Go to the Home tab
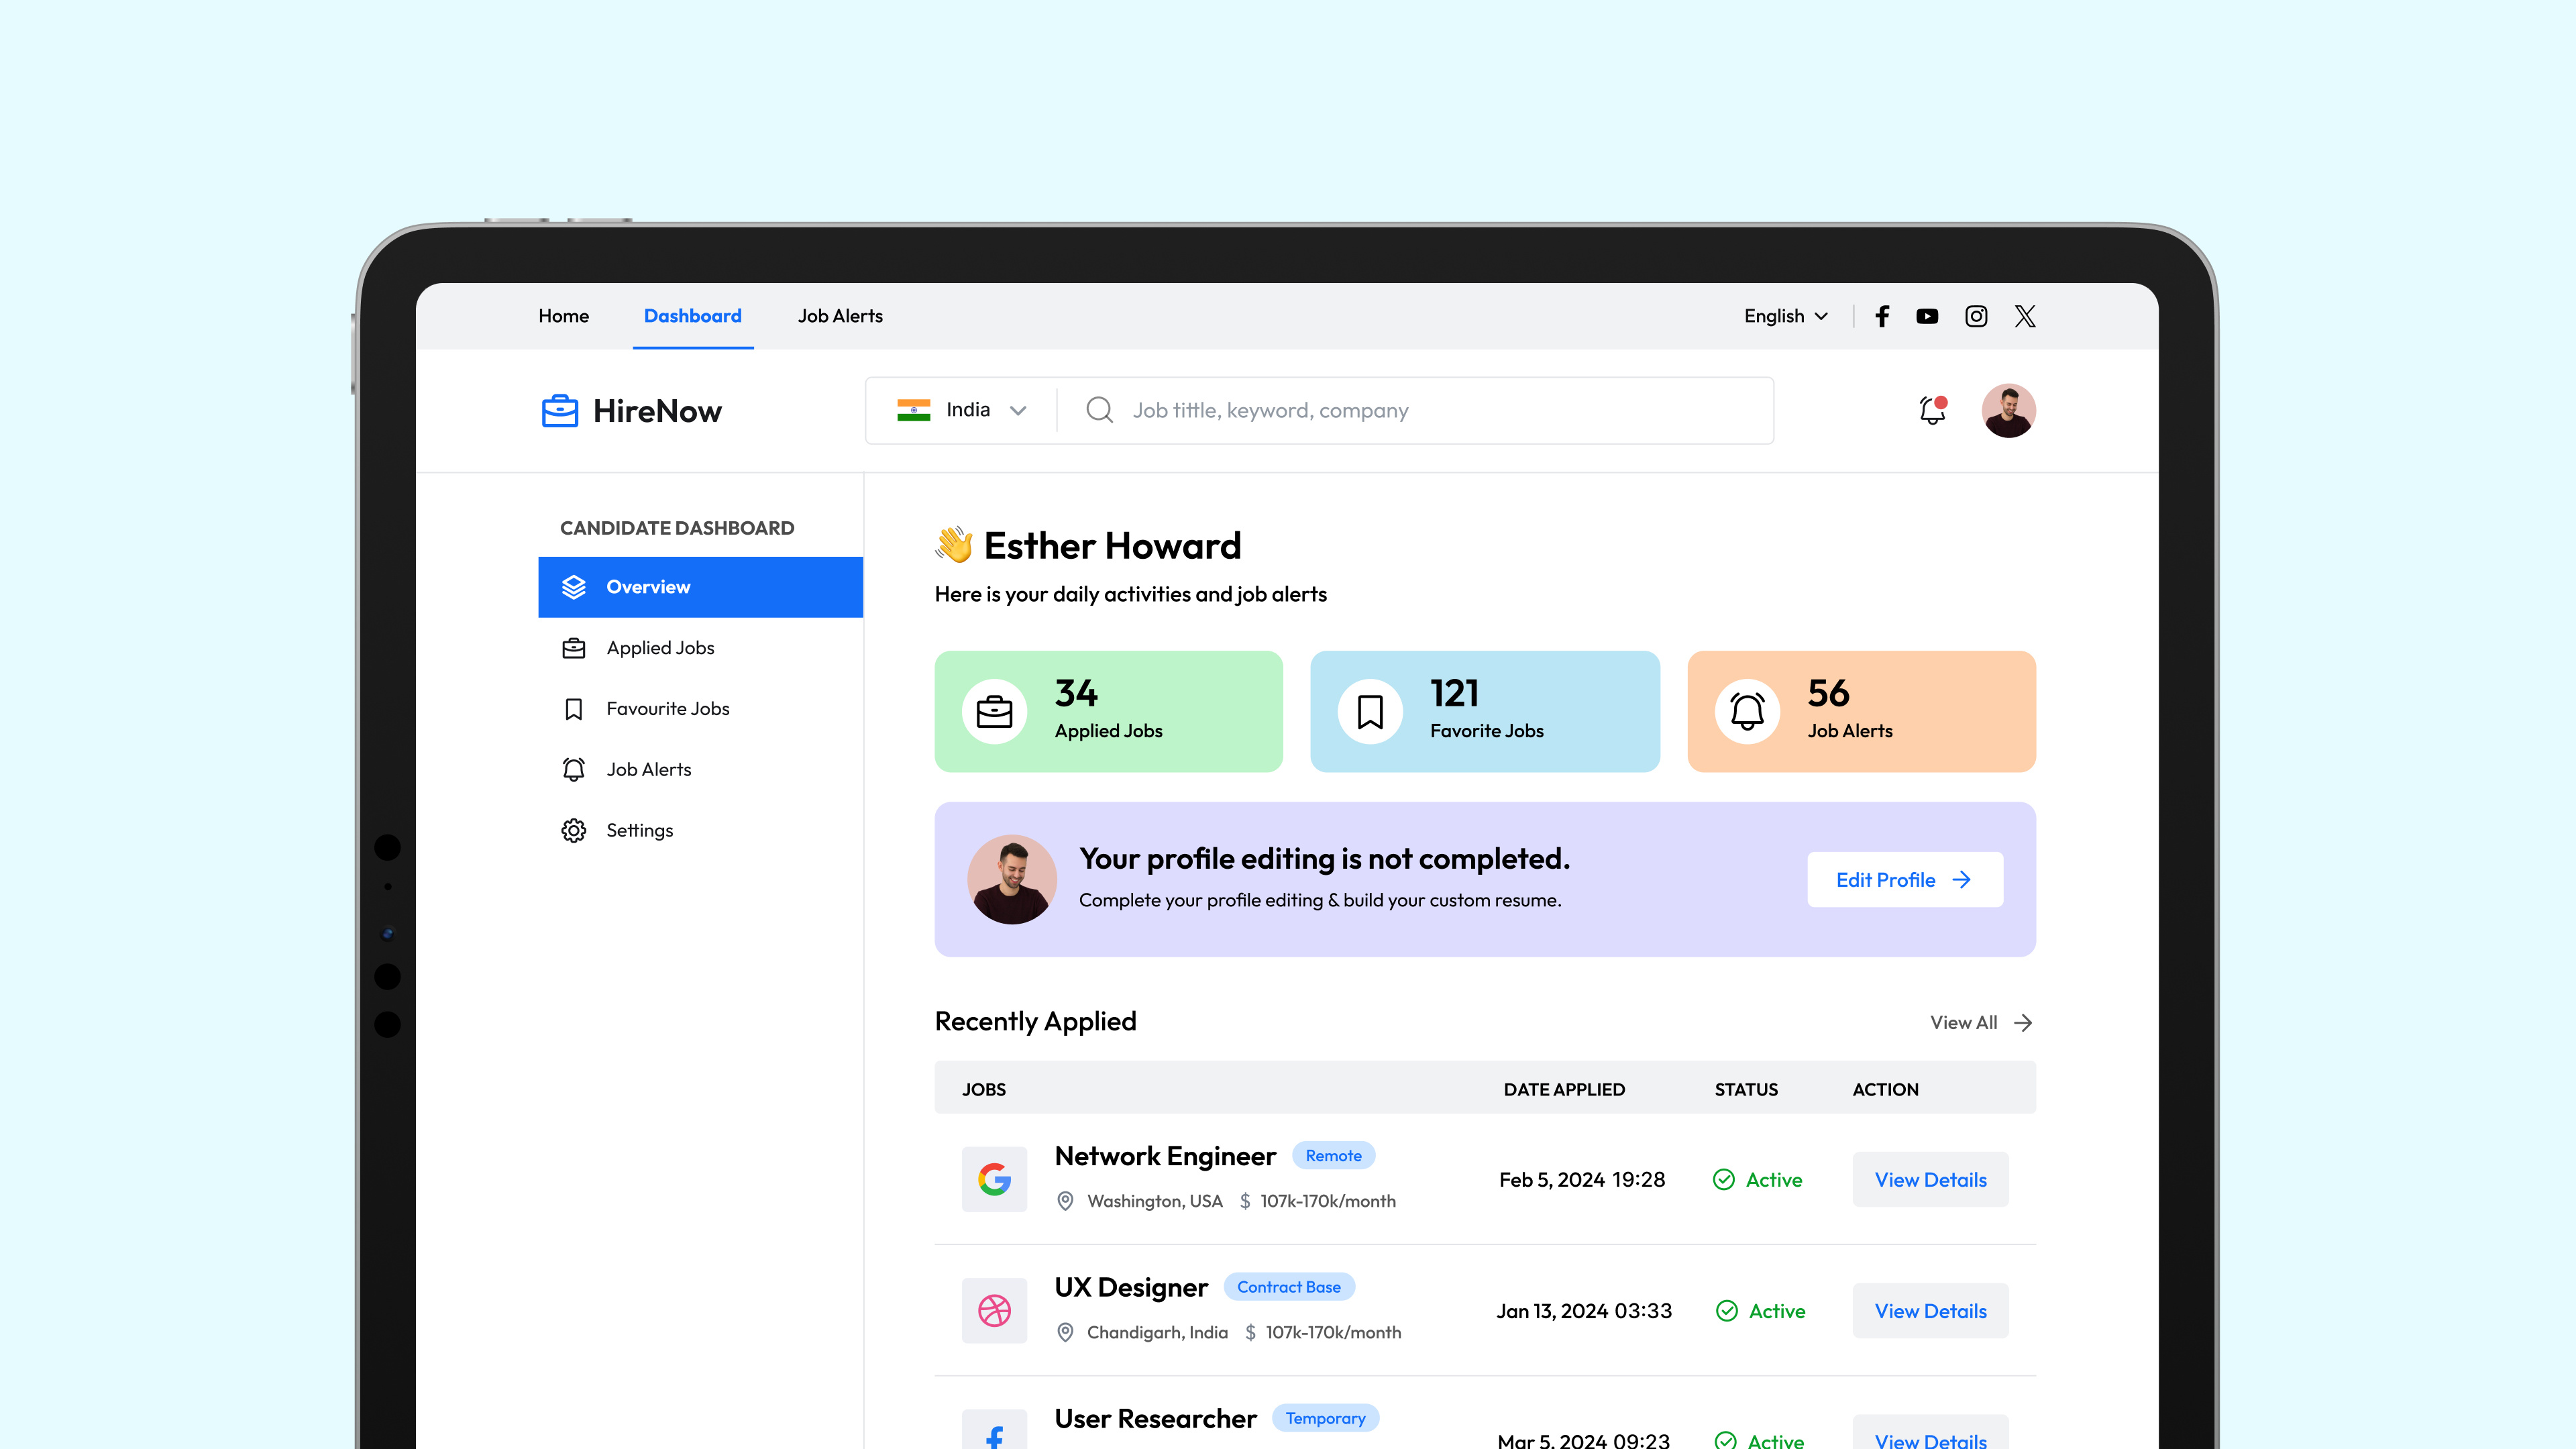The image size is (2576, 1449). (563, 316)
